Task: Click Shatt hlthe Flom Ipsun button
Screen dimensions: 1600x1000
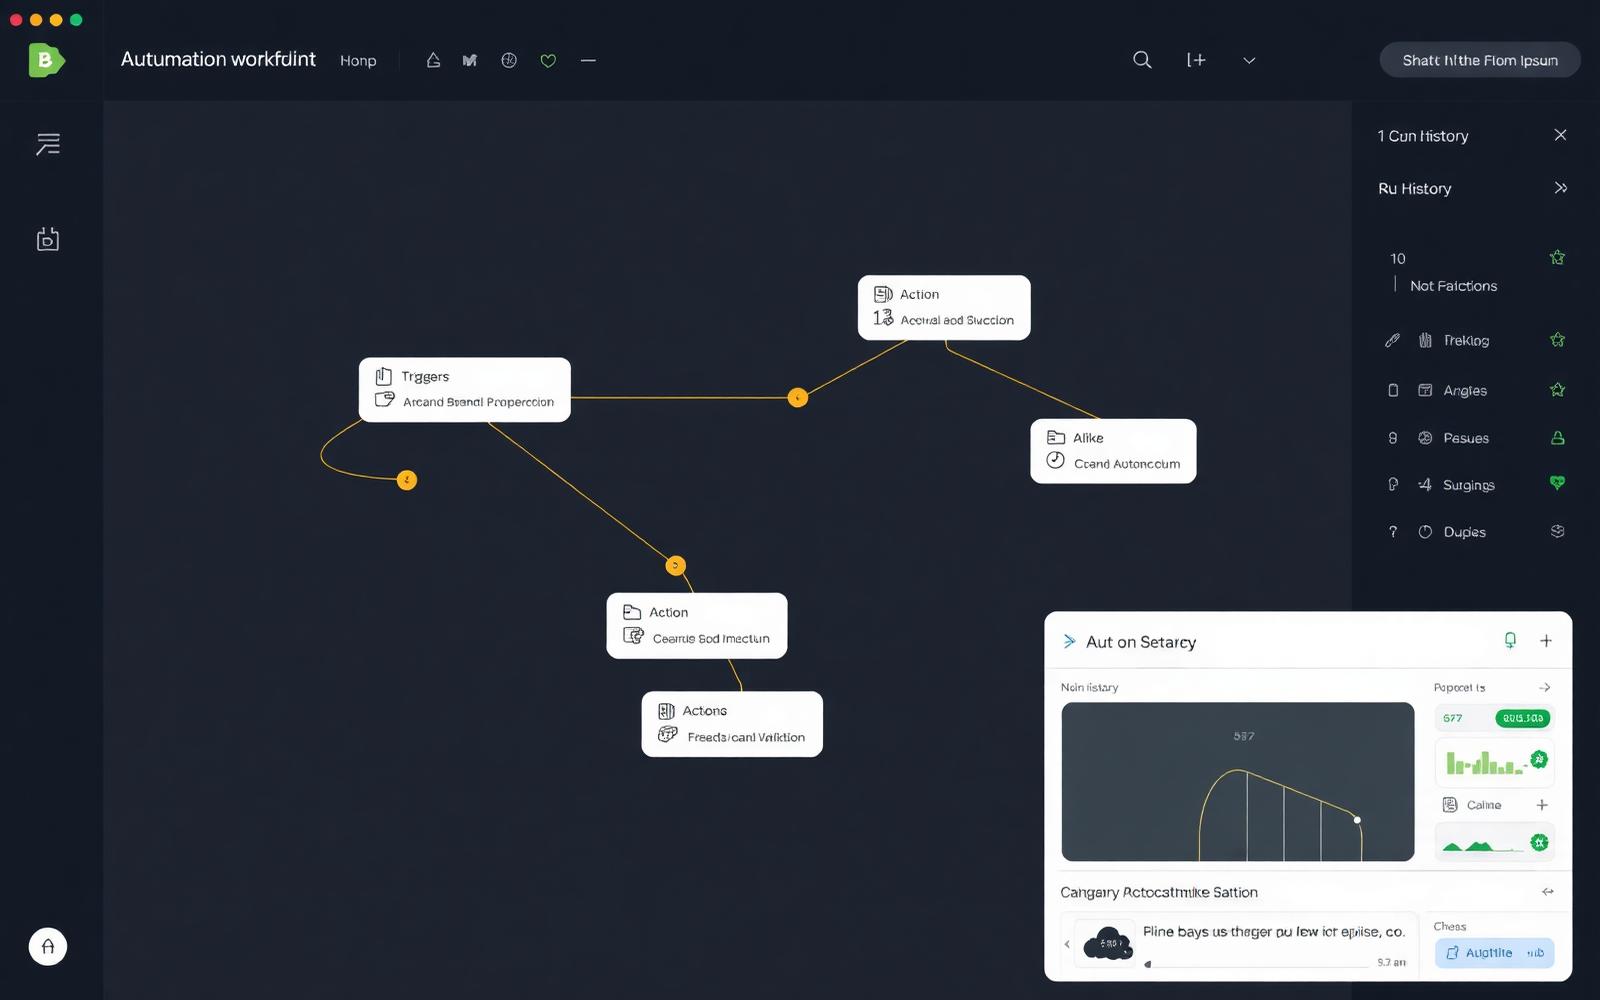Action: click(1480, 60)
